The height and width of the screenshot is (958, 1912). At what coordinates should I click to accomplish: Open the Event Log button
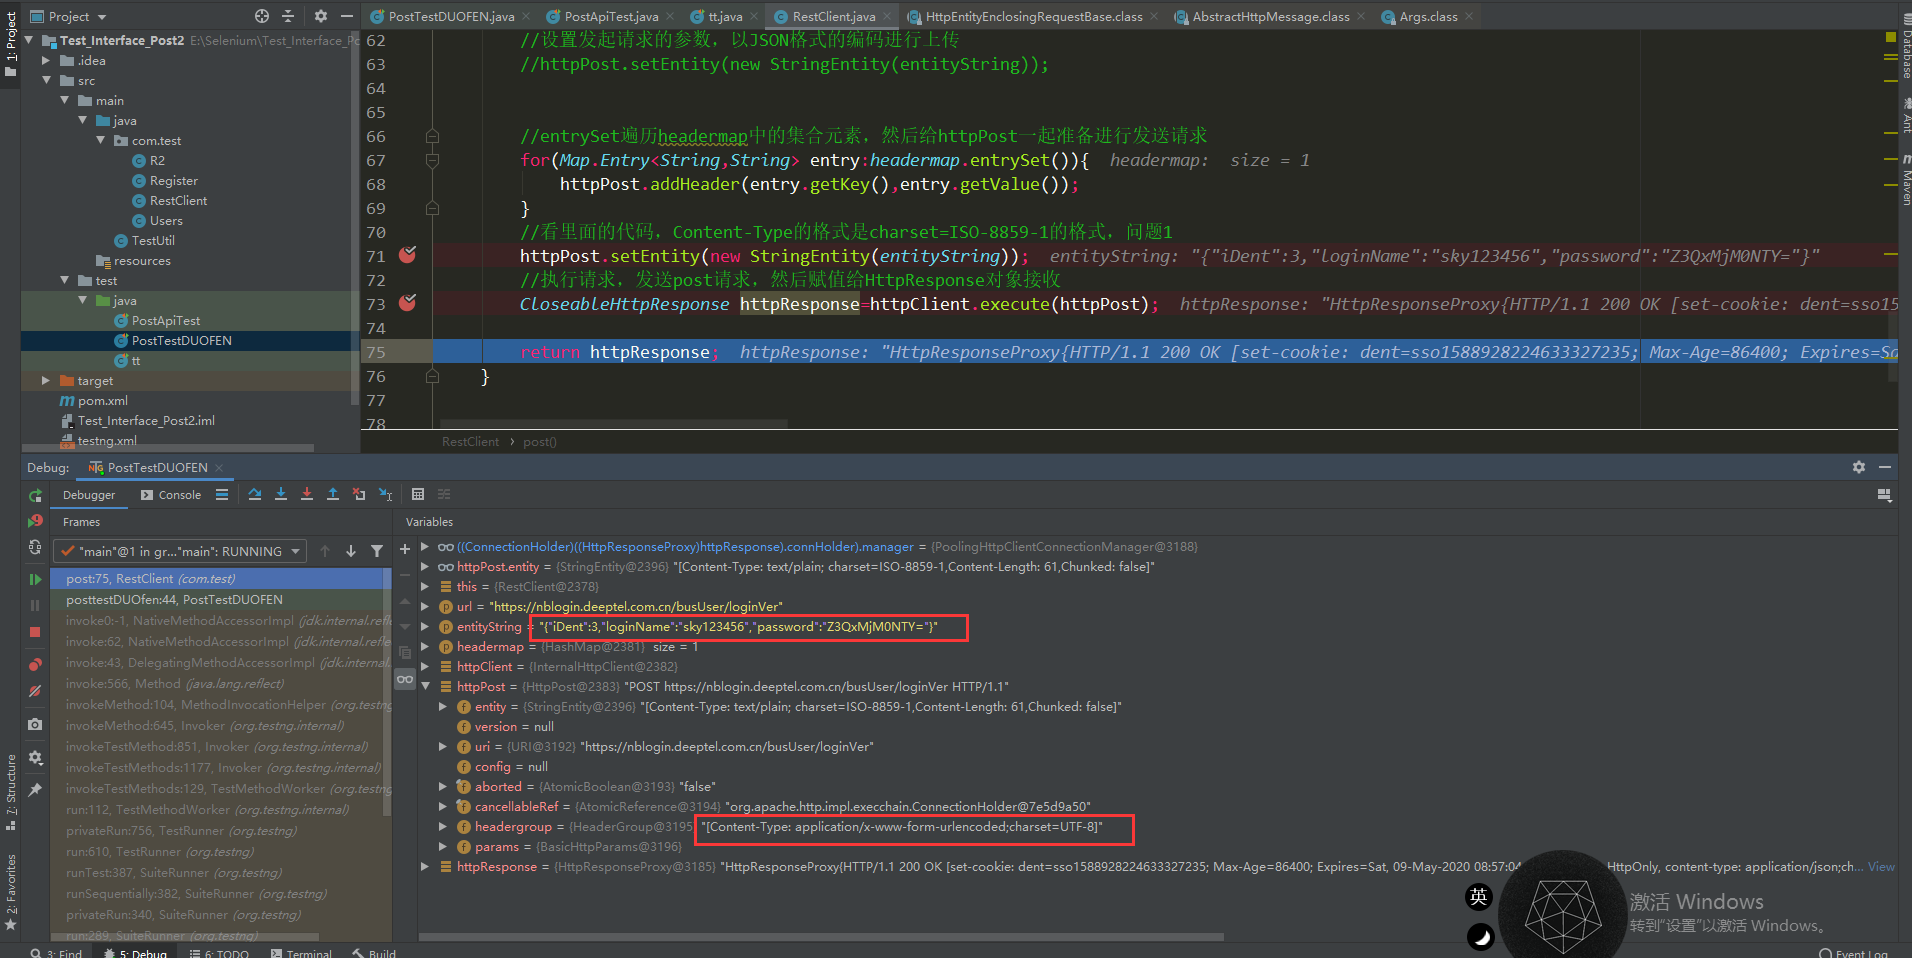coord(1853,953)
